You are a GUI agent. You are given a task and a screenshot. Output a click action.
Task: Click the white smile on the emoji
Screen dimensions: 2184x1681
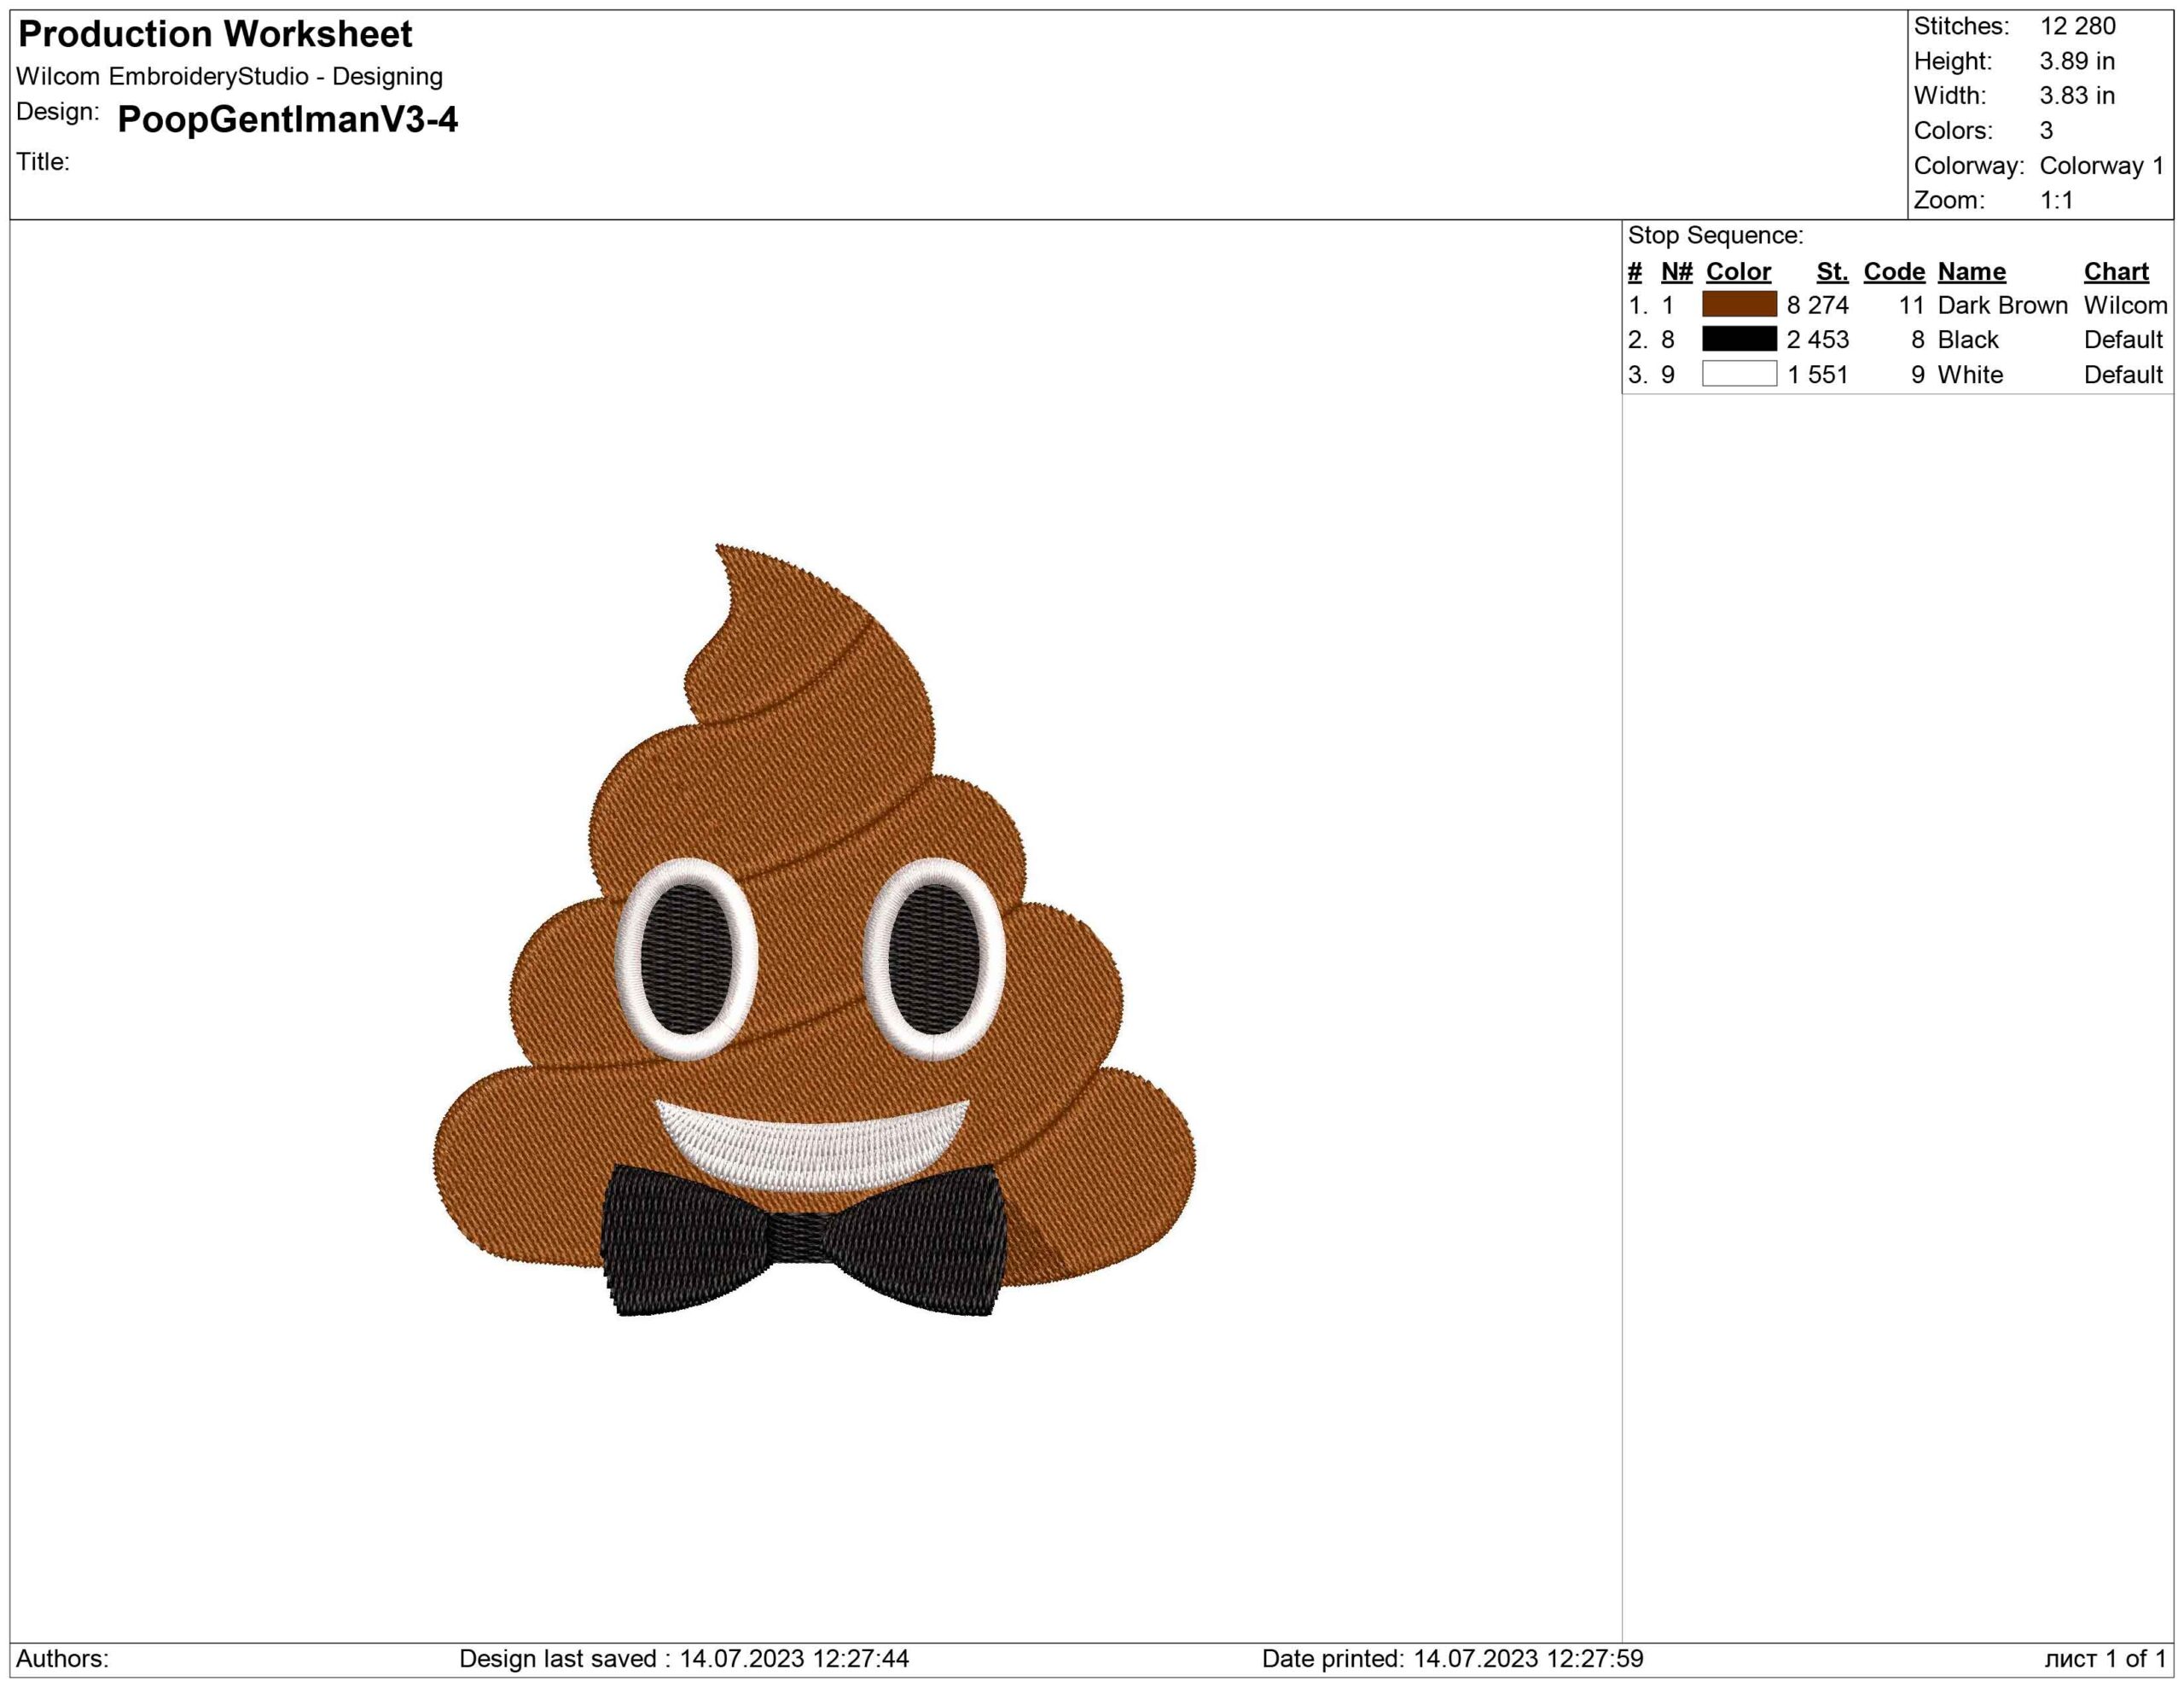[812, 1140]
